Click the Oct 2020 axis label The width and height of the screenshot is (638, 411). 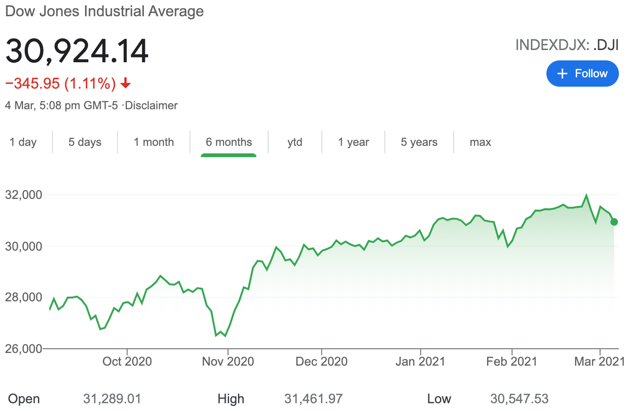coord(127,361)
